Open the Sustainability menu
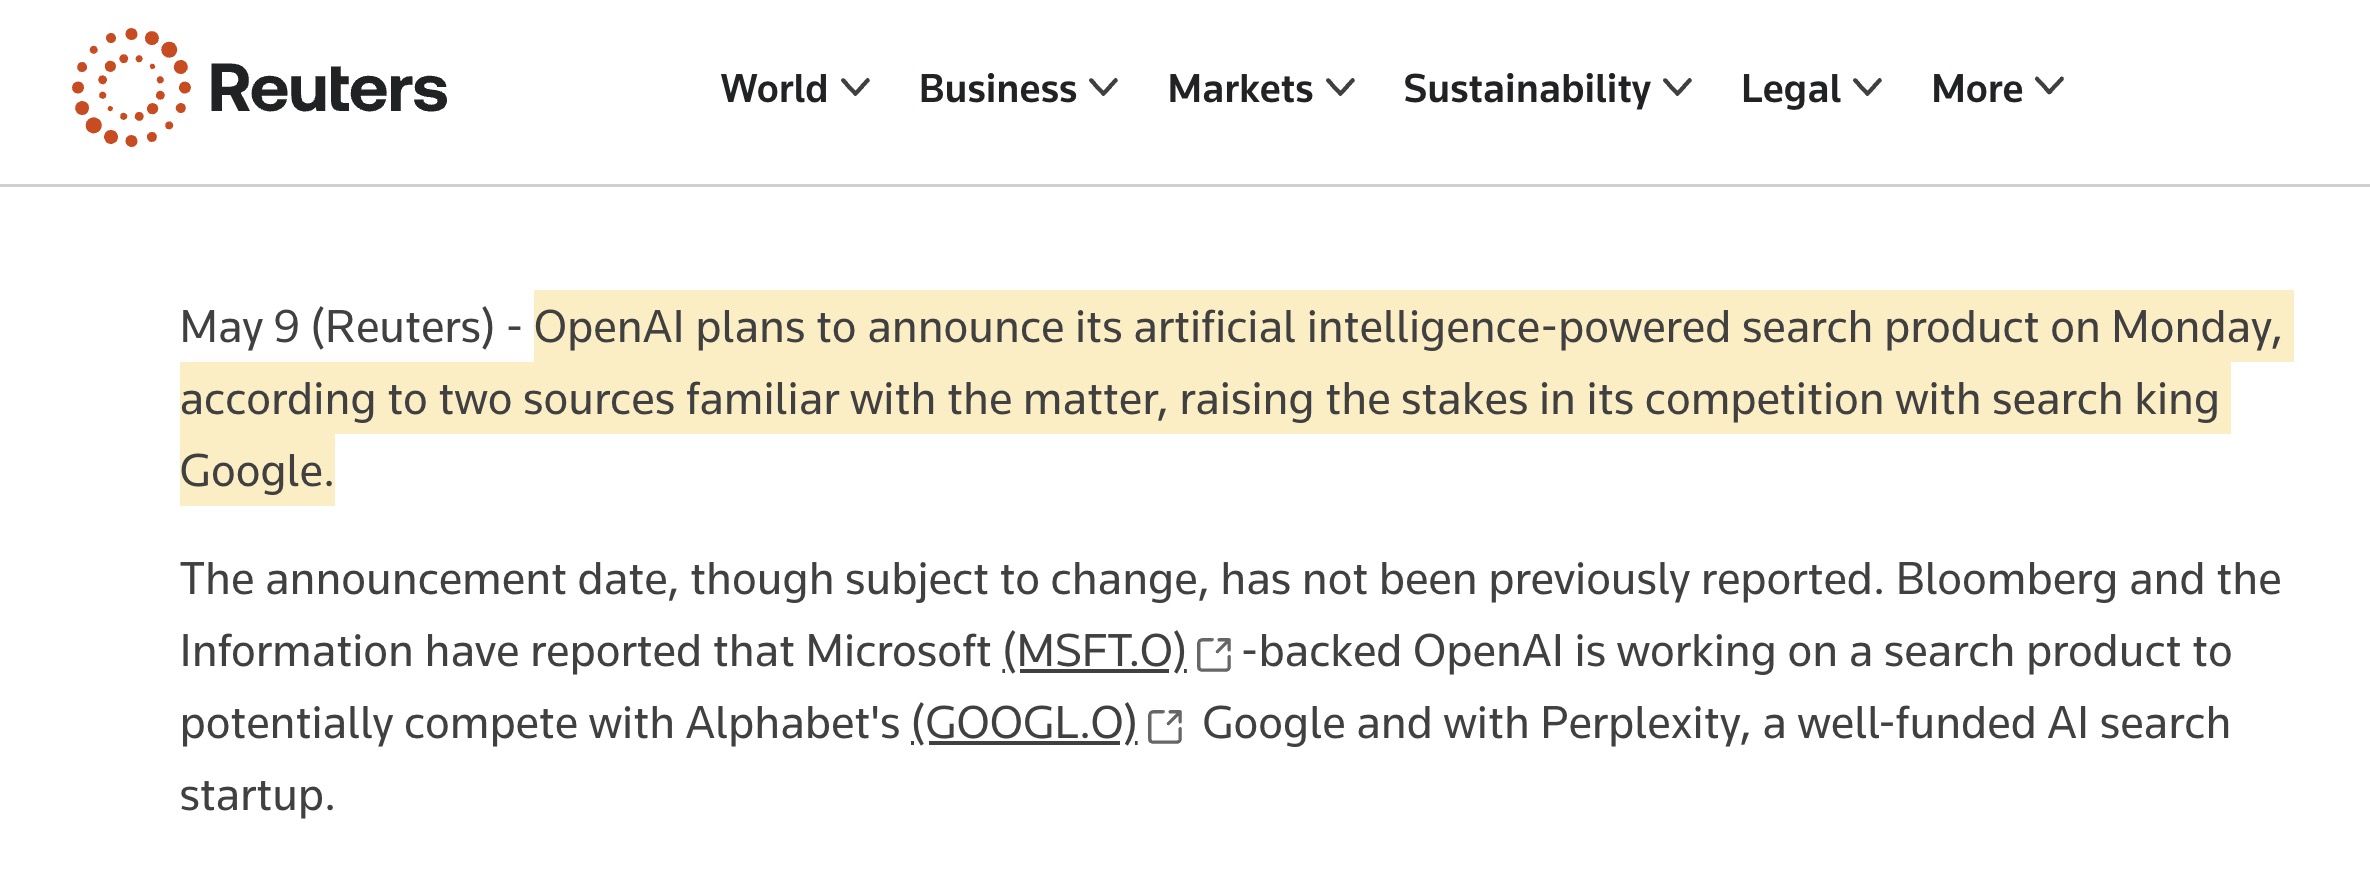 1527,89
